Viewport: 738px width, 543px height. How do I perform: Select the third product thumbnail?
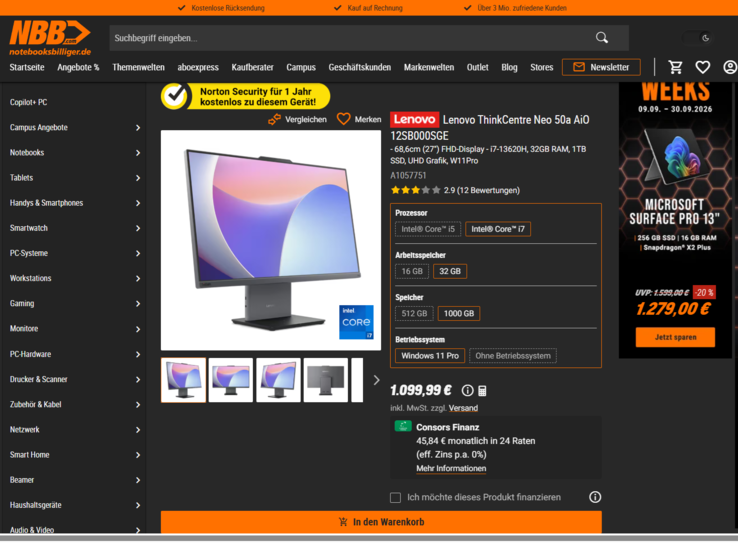[278, 380]
